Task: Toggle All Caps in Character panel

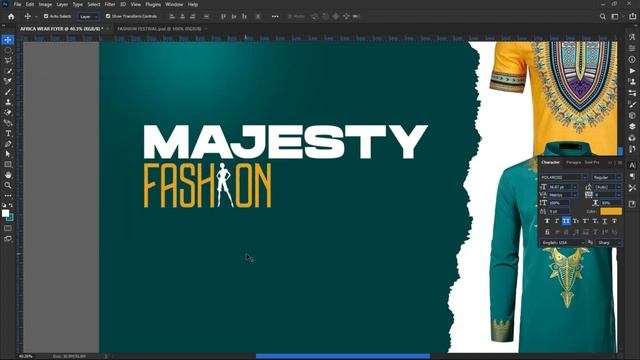Action: (566, 221)
